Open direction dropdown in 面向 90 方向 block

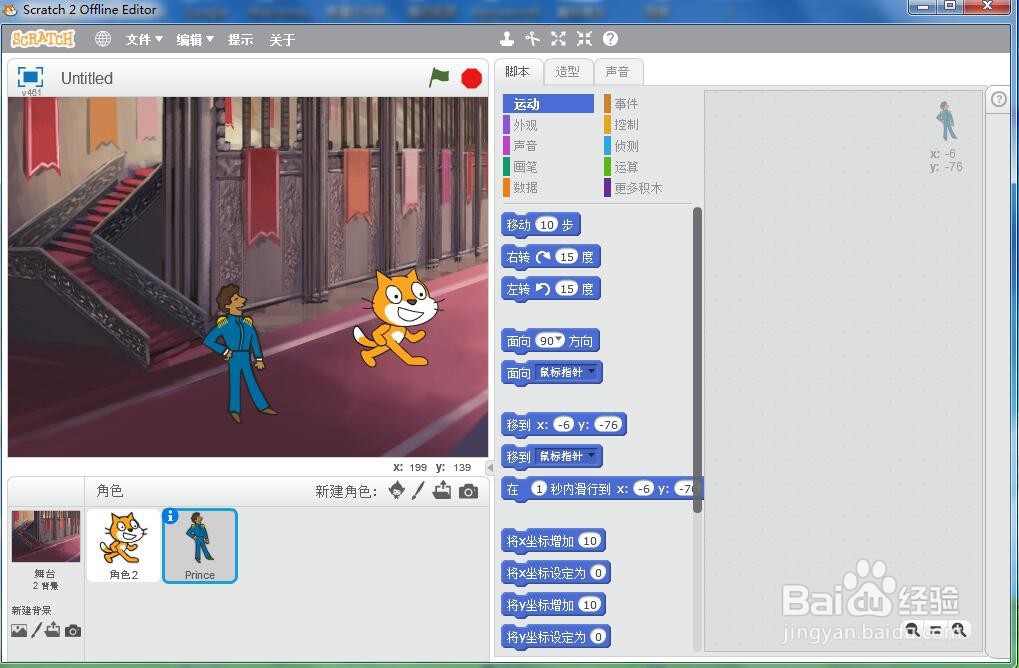[x=558, y=340]
